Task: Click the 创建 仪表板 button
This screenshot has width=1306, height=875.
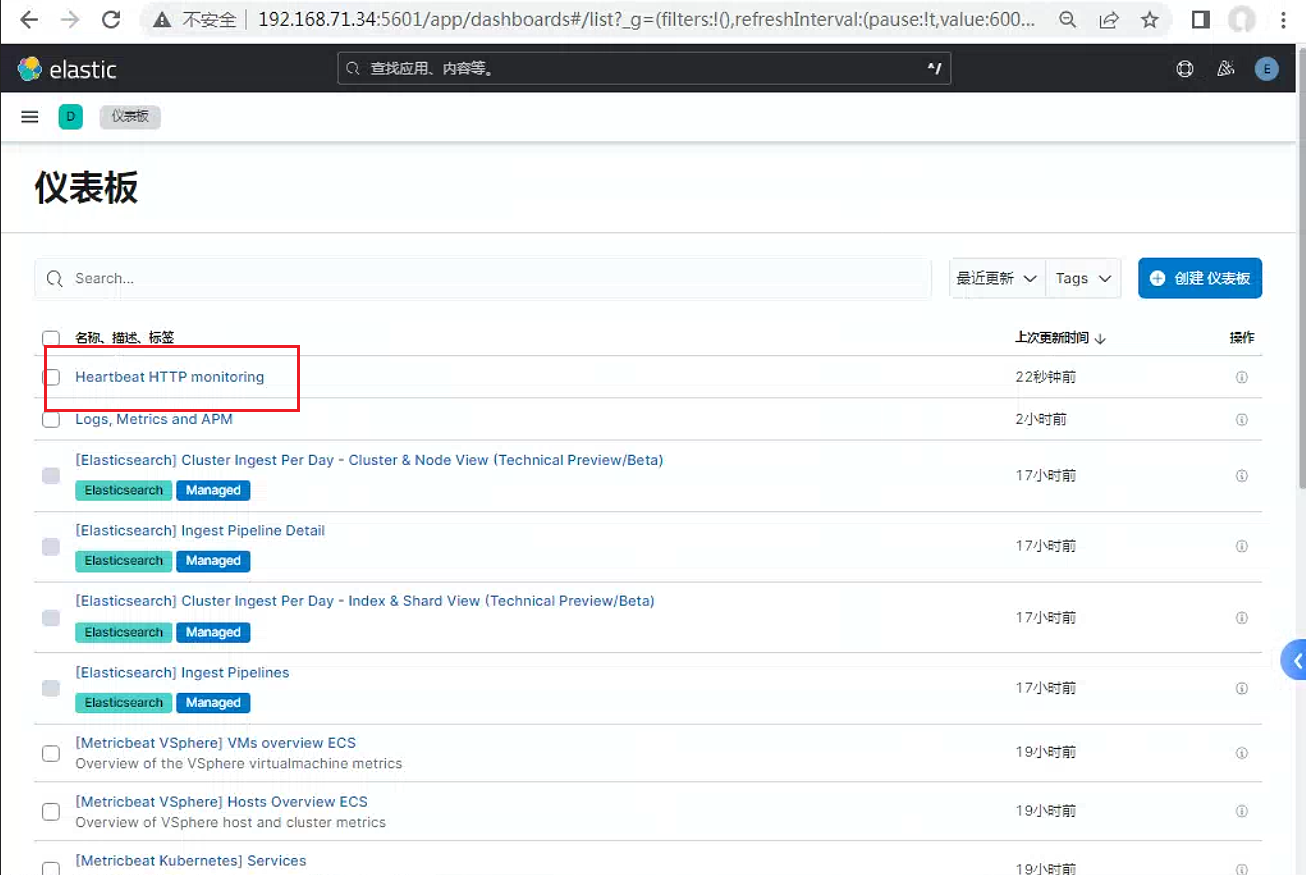Action: click(x=1200, y=278)
